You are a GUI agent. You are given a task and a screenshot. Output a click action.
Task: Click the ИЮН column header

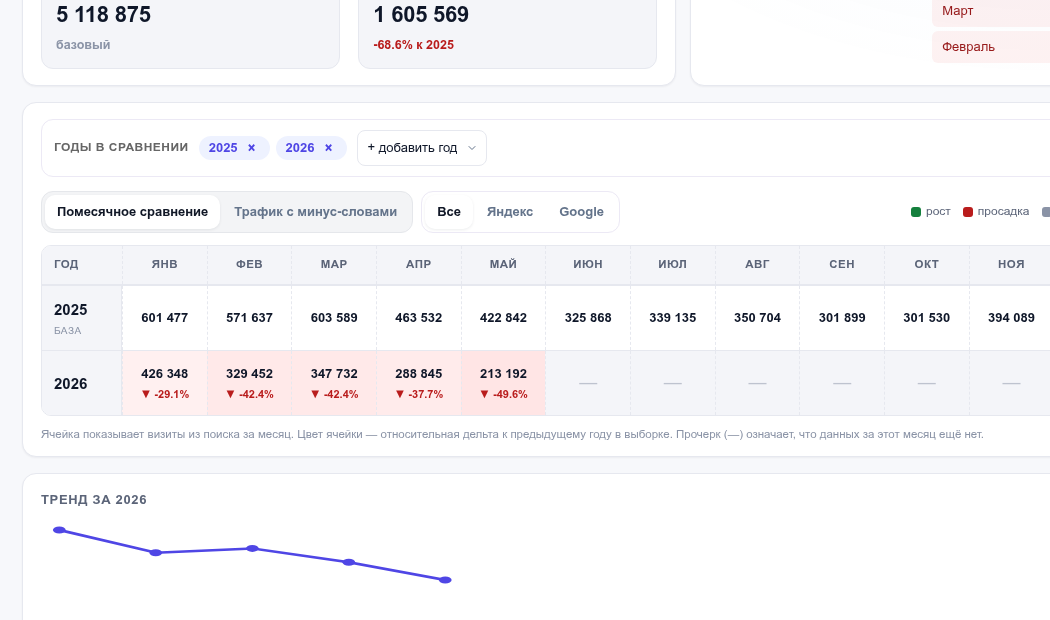(588, 264)
